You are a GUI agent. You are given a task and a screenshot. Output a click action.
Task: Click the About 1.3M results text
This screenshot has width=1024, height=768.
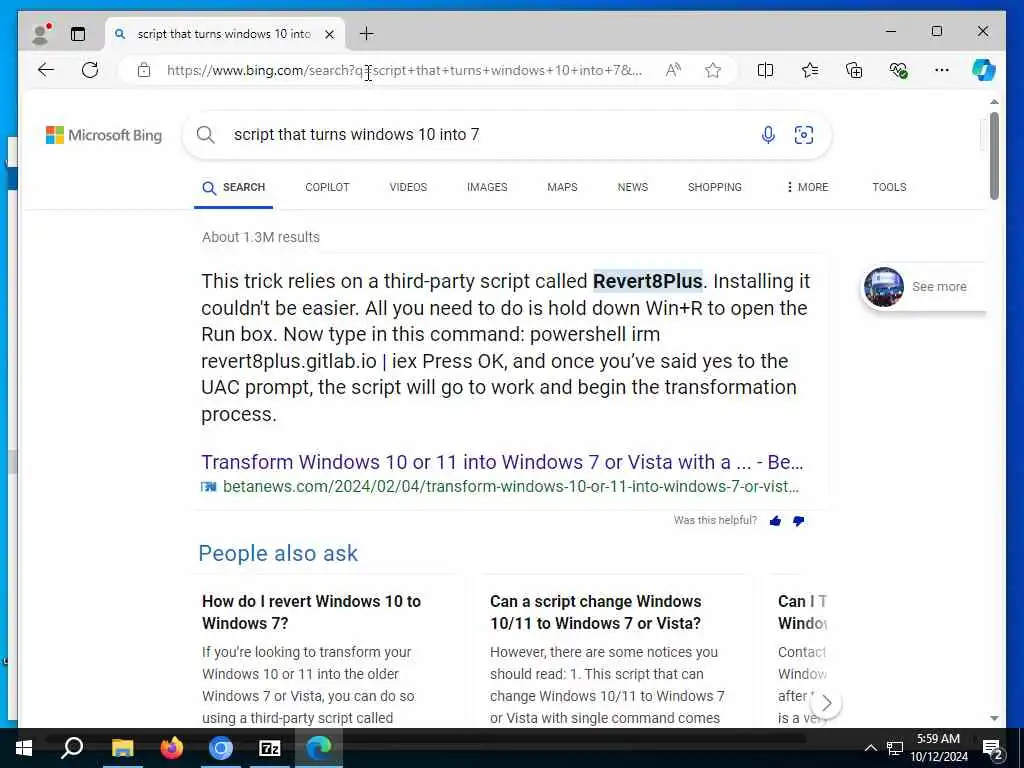(261, 237)
